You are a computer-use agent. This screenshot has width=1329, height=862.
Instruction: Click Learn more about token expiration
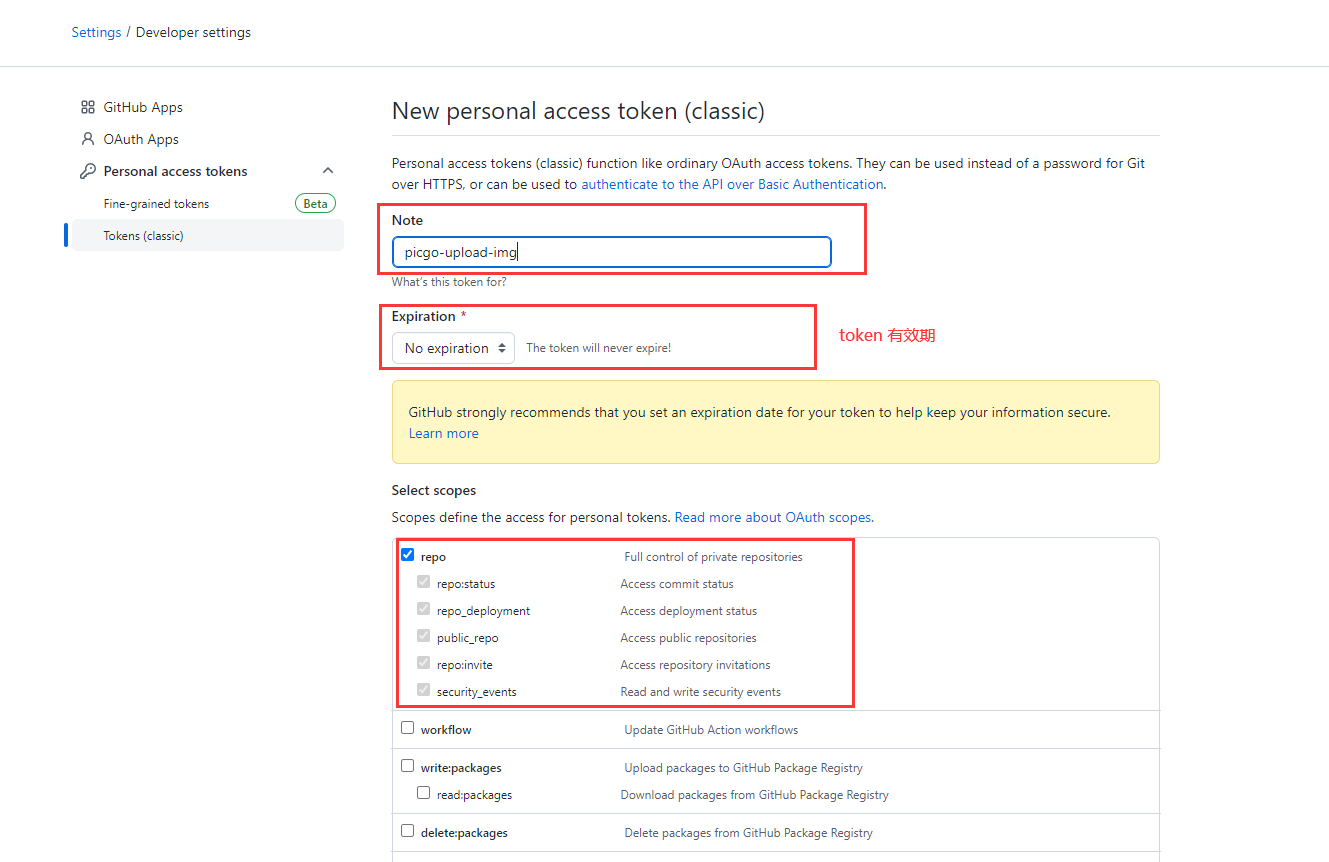[x=443, y=433]
